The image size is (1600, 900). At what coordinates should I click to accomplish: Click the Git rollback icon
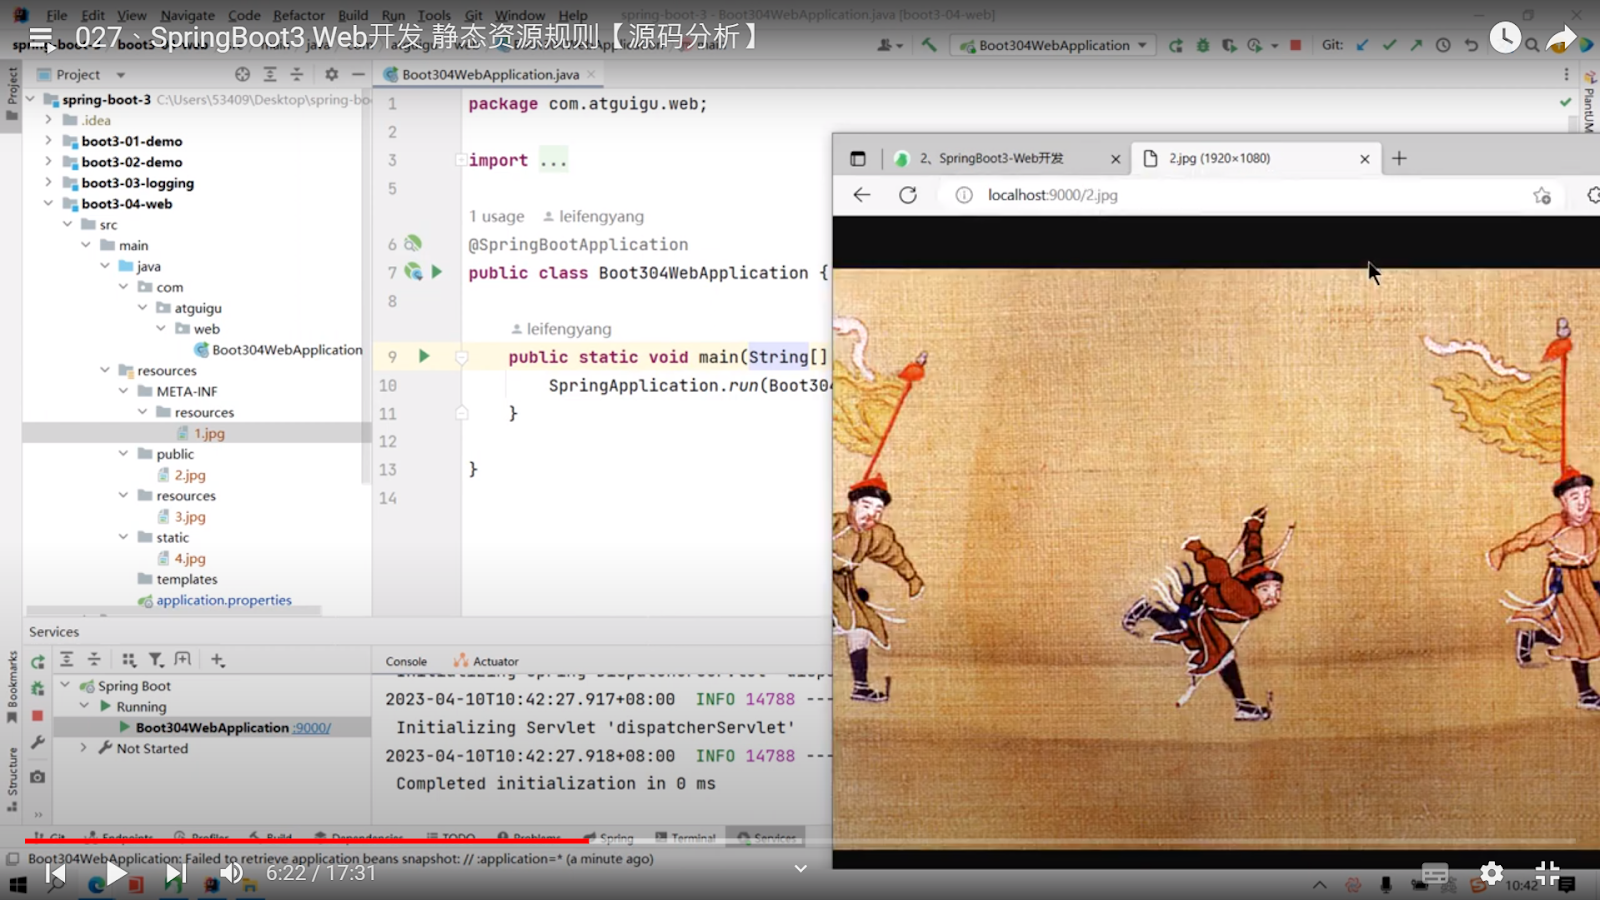click(x=1471, y=45)
